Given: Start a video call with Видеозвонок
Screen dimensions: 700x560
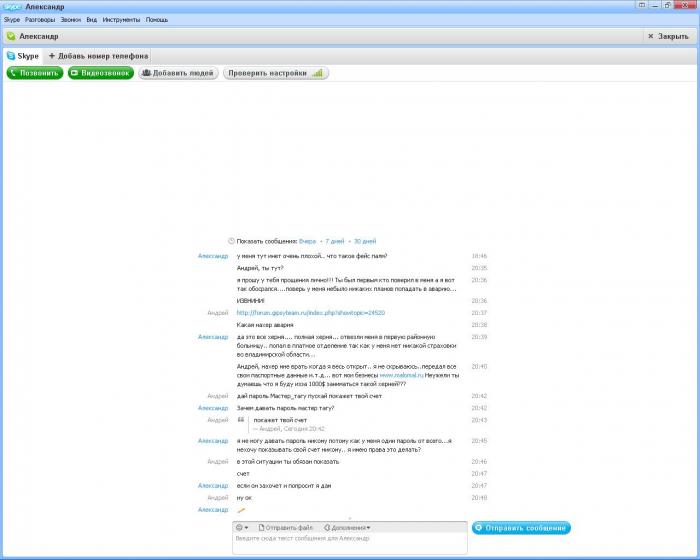Looking at the screenshot, I should (x=101, y=73).
